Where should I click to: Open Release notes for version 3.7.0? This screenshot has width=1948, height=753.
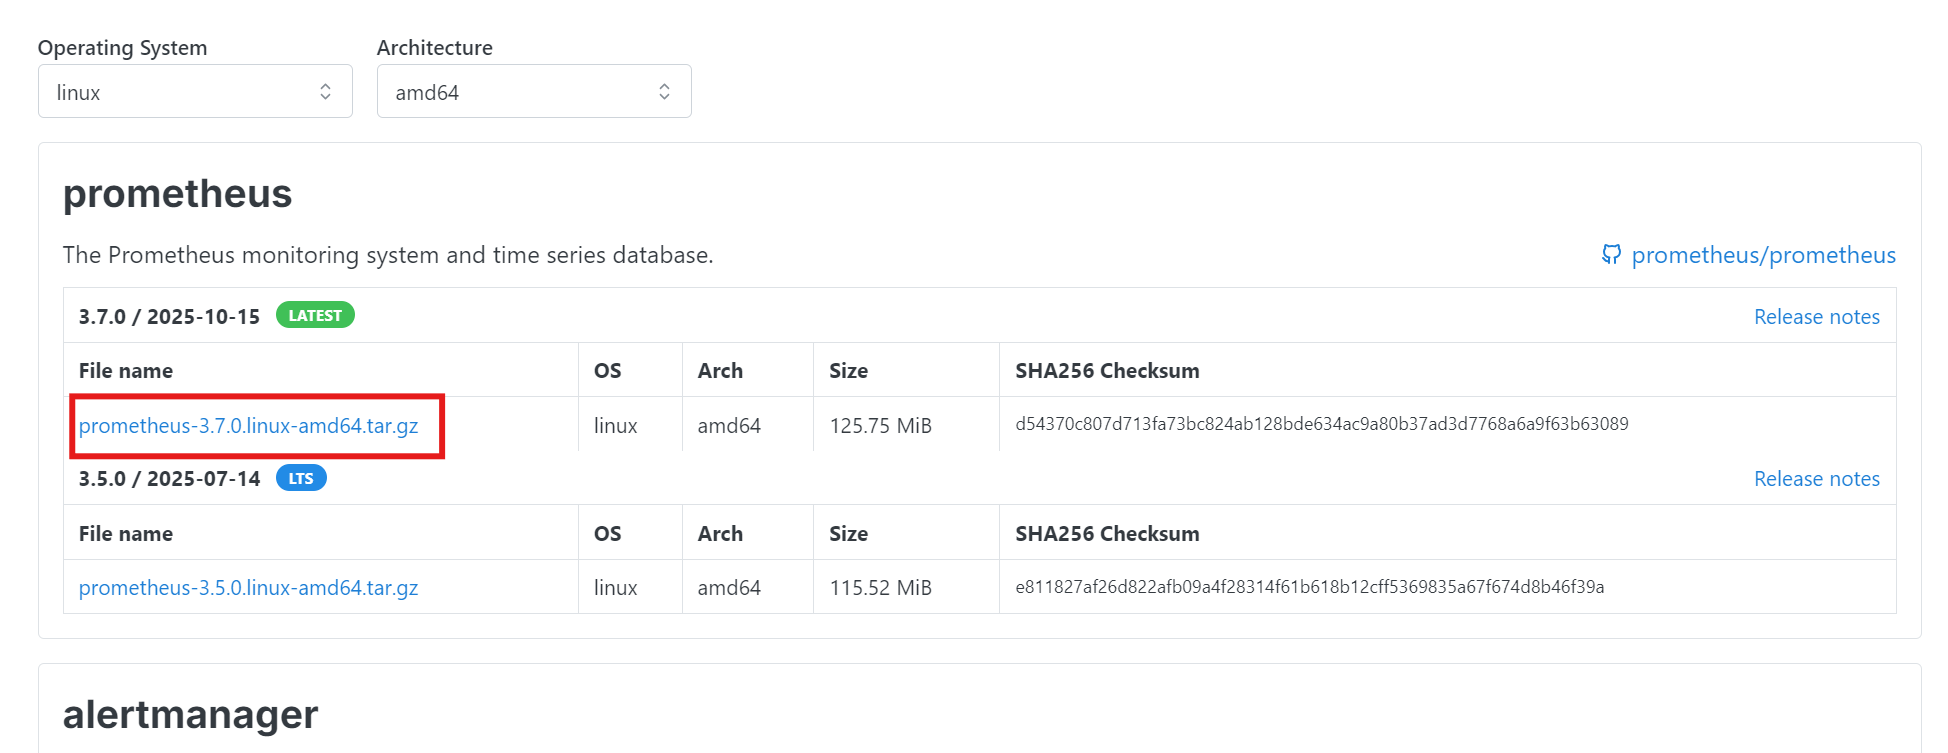[x=1816, y=316]
